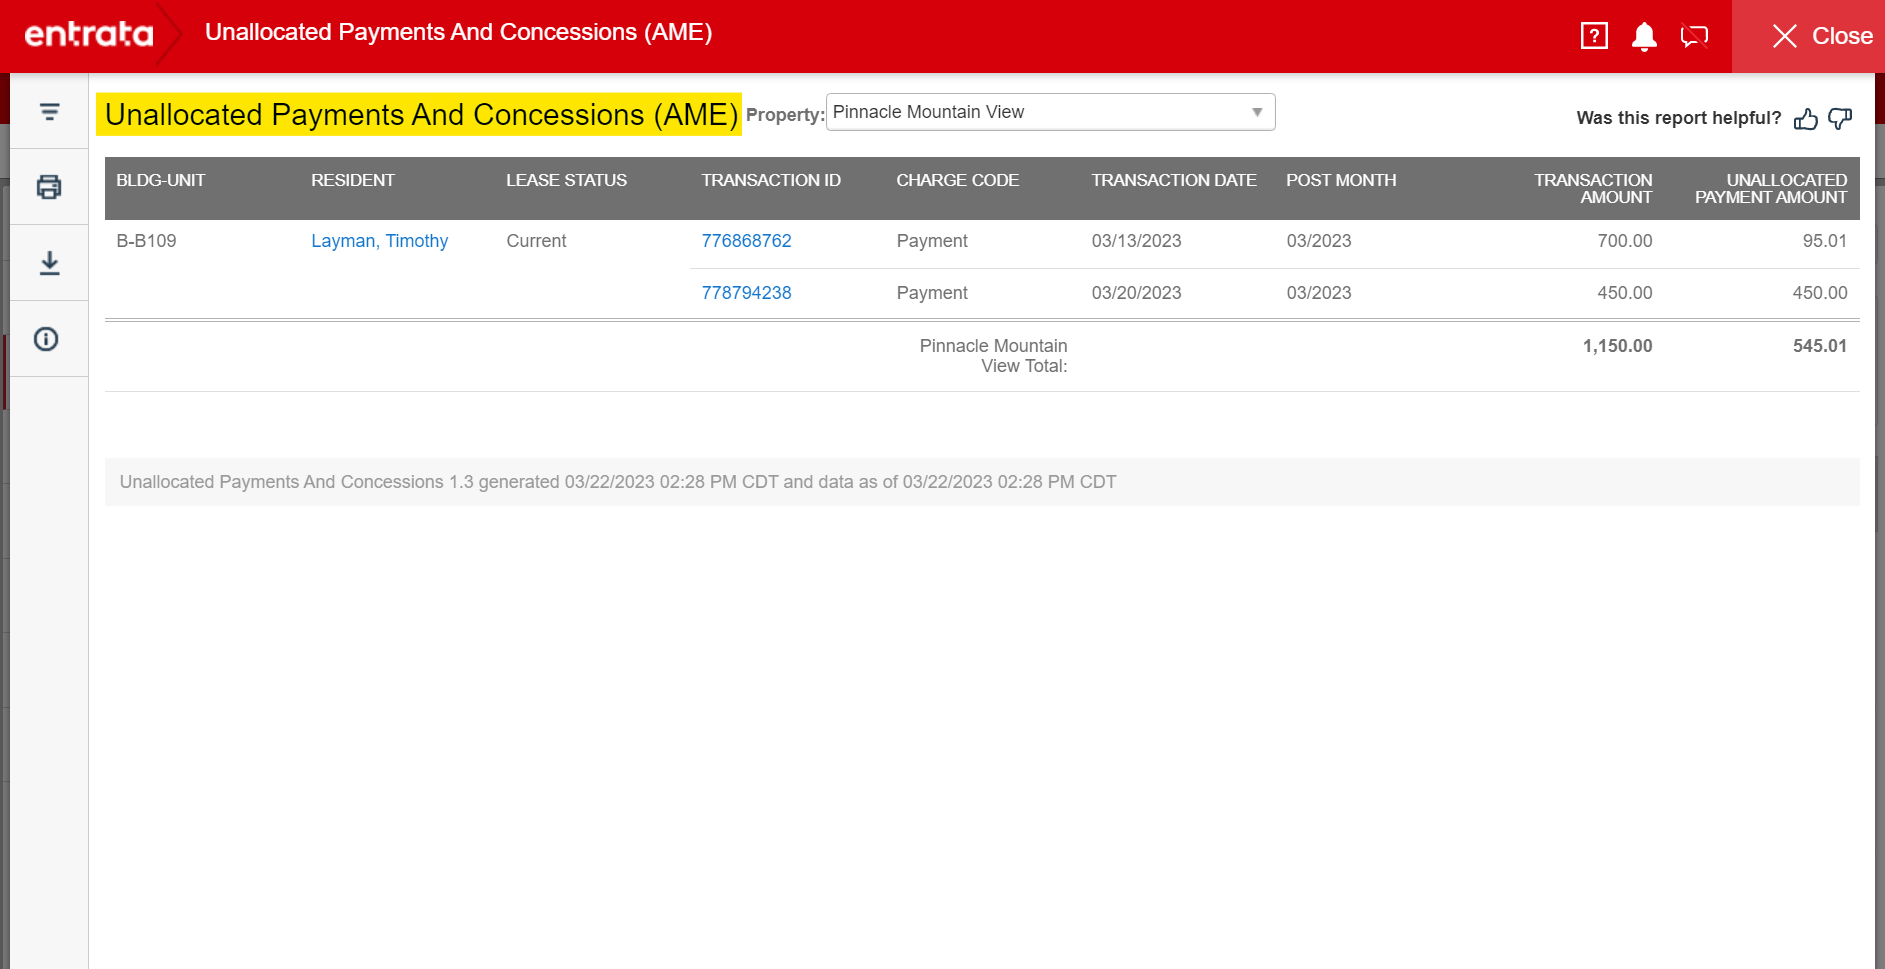Screen dimensions: 1885x969
Task: Click POST MONTH column header
Action: pyautogui.click(x=1341, y=180)
